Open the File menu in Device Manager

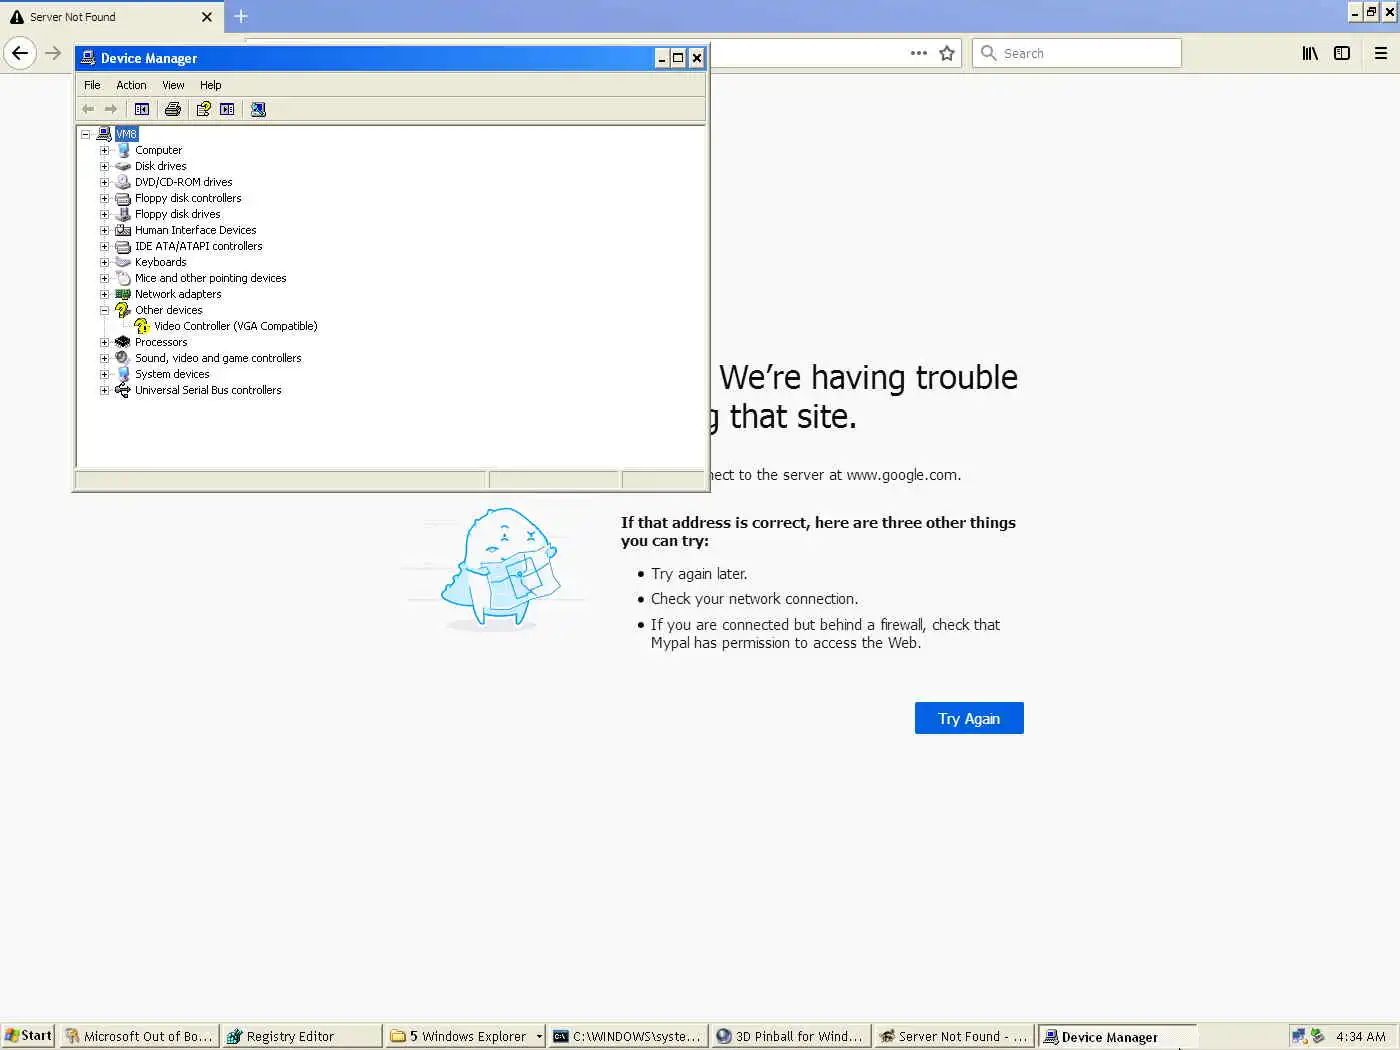click(92, 85)
